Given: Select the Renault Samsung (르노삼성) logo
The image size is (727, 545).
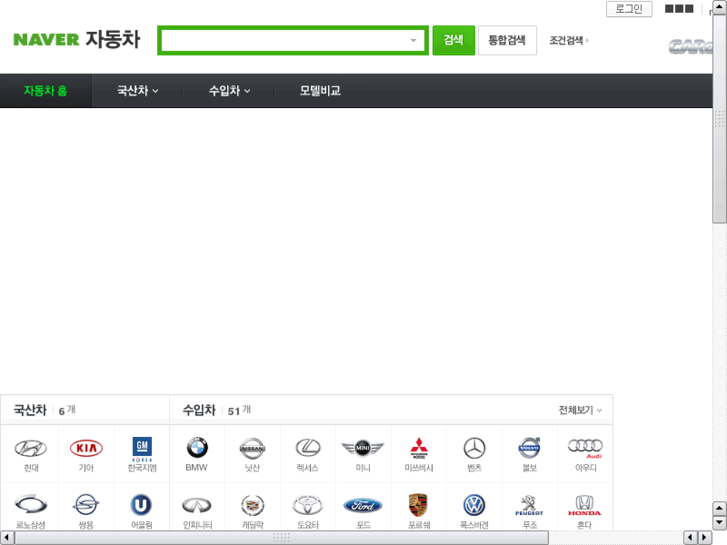Looking at the screenshot, I should point(31,504).
